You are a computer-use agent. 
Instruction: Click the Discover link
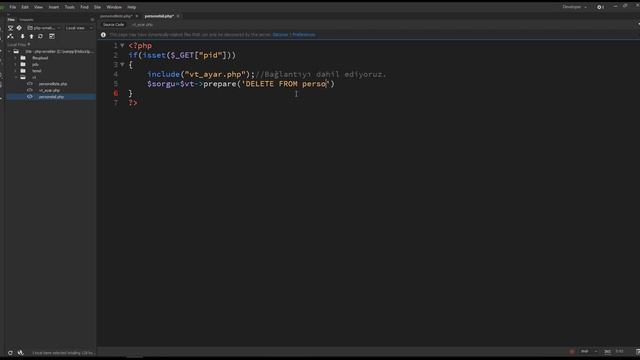[280, 35]
